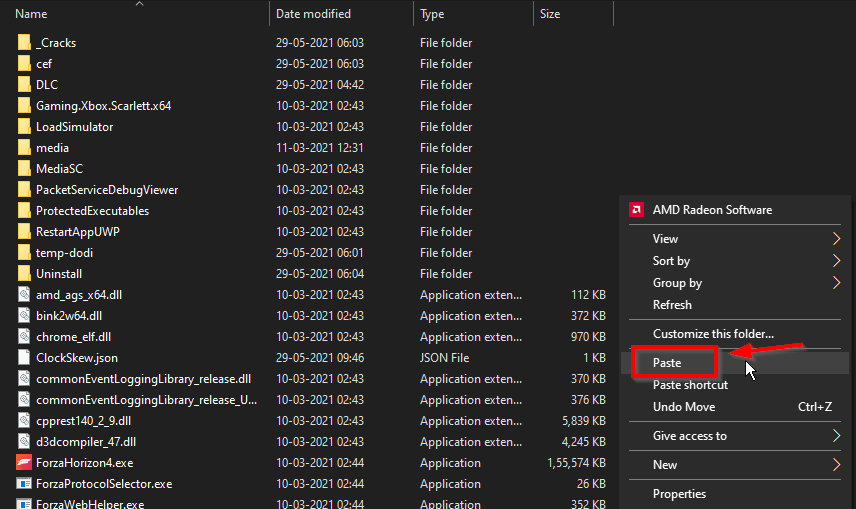Click the chrome_elf.dll file icon

click(24, 337)
